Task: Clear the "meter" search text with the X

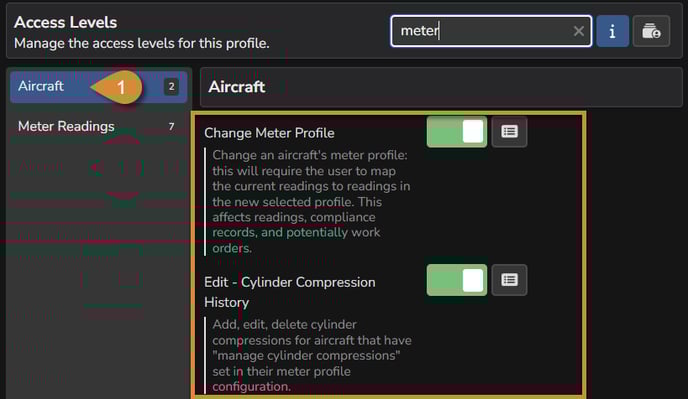Action: pyautogui.click(x=578, y=31)
